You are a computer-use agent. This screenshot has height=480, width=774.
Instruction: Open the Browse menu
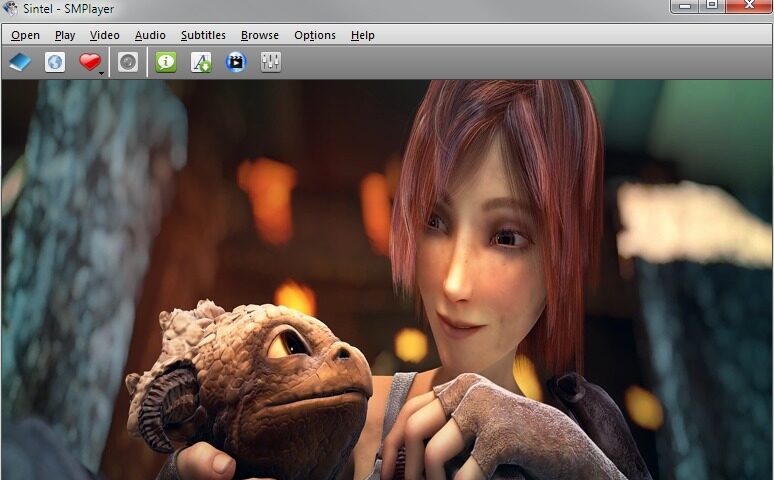(x=260, y=36)
